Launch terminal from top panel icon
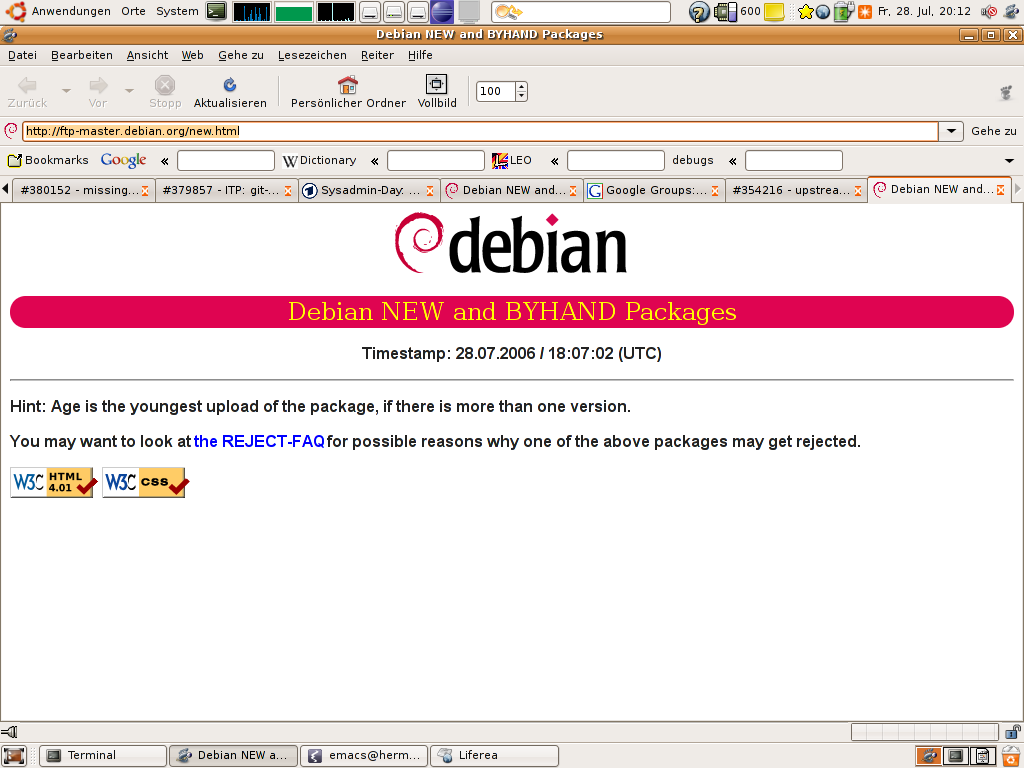1024x768 pixels. (x=216, y=12)
